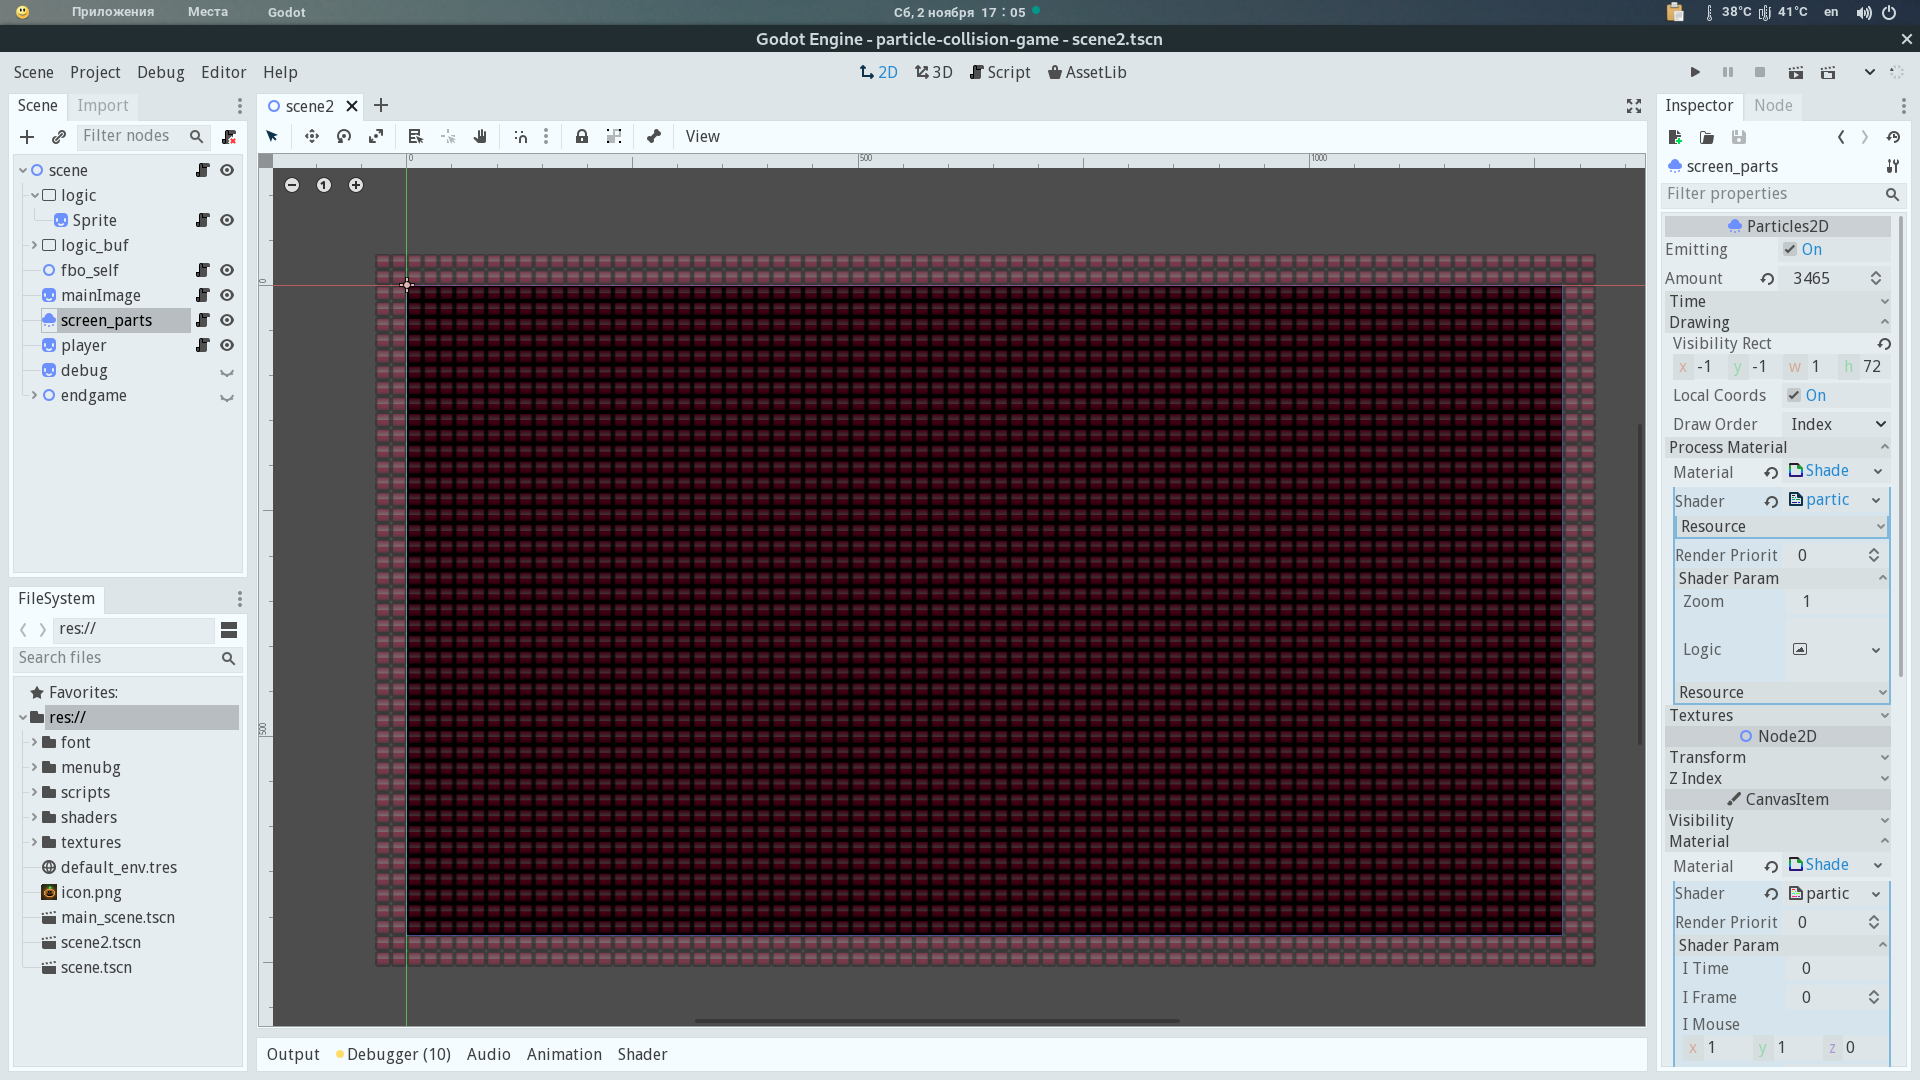This screenshot has width=1920, height=1080.
Task: Select the Rotate mode tool
Action: click(x=344, y=137)
